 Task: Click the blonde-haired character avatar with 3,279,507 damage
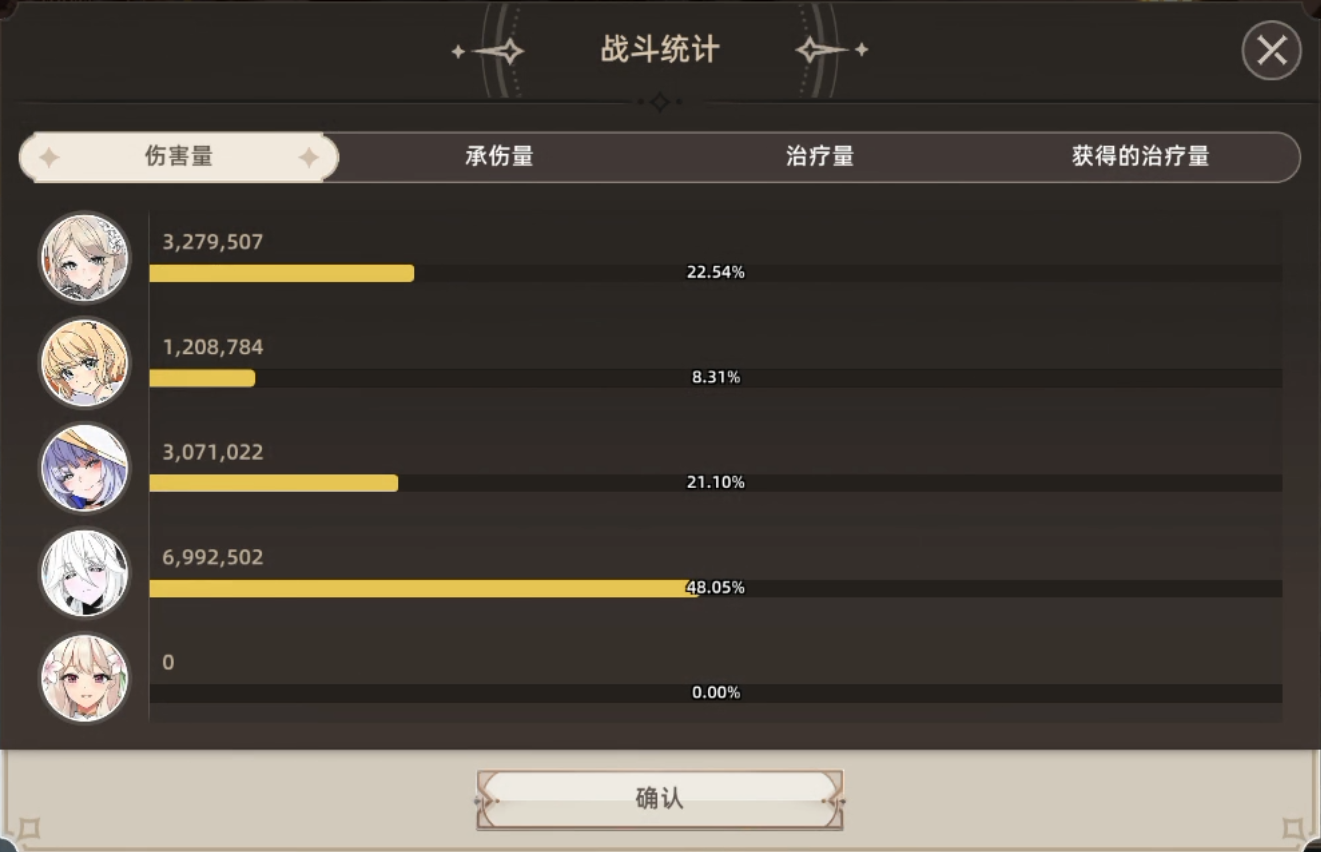pos(85,258)
